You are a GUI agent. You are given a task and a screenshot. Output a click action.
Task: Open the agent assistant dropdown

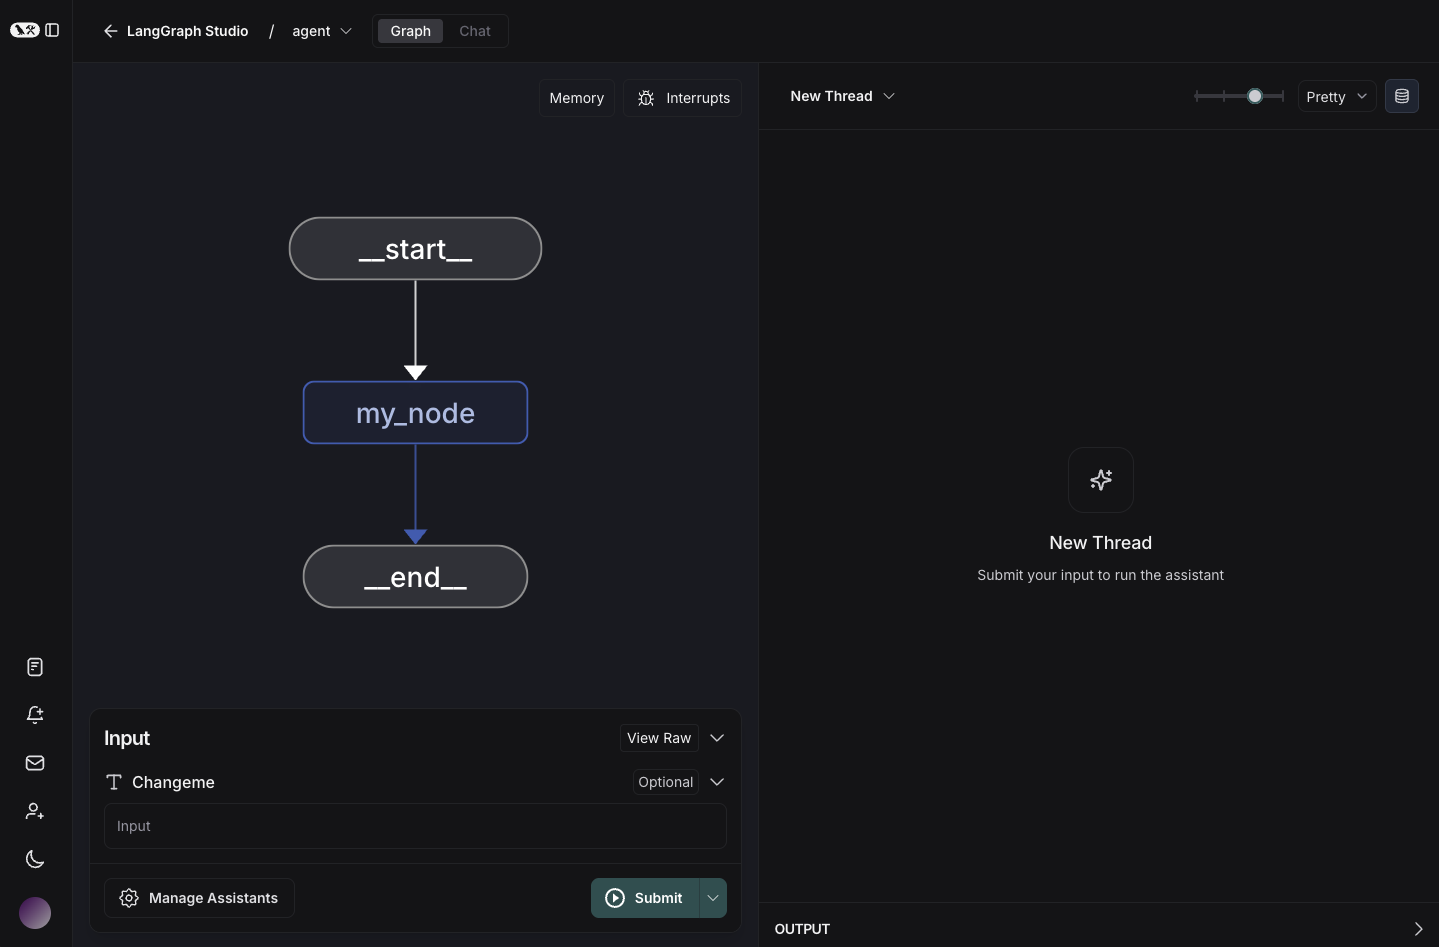click(x=321, y=31)
